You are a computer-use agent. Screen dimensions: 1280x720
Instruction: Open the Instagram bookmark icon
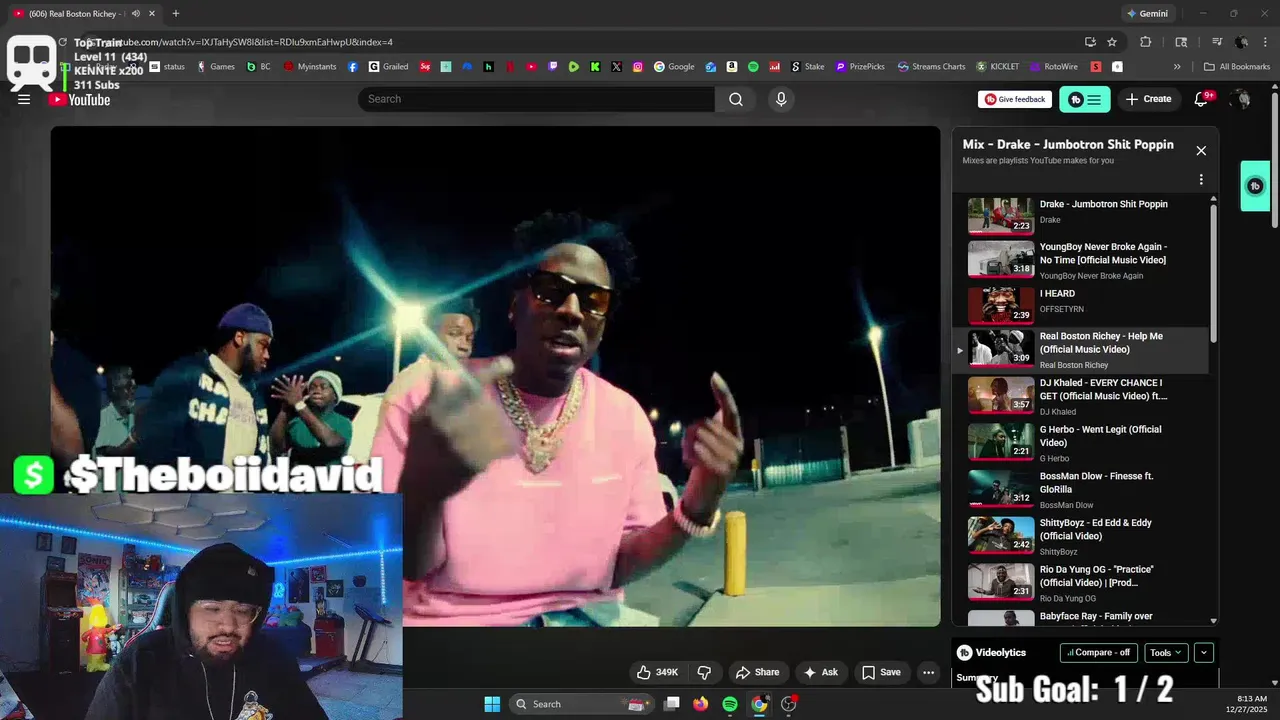click(638, 67)
